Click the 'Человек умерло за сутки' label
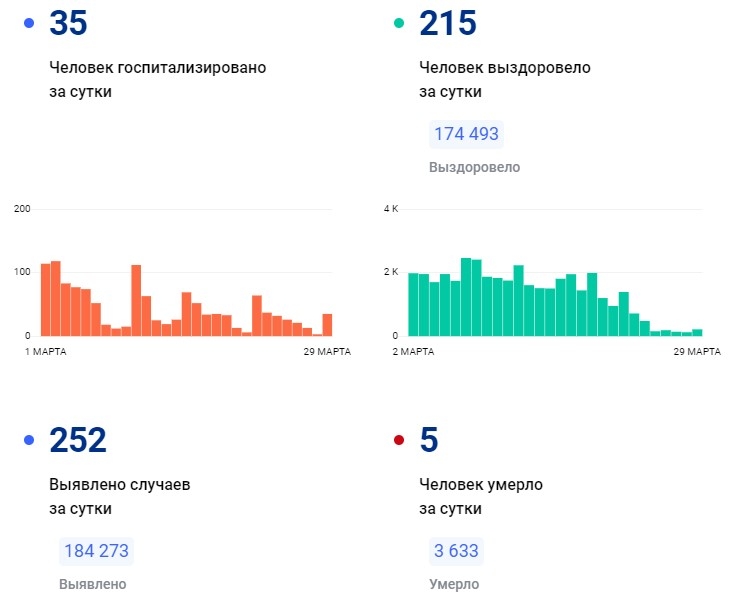 [480, 497]
